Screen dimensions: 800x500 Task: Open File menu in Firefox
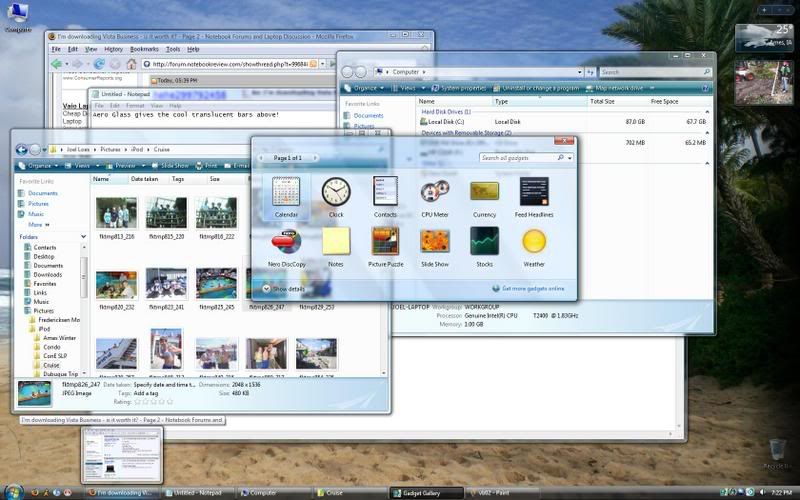56,49
